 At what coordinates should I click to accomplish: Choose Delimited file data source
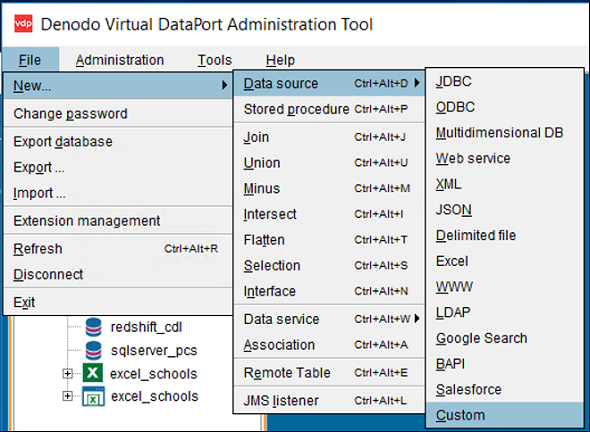[x=505, y=235]
